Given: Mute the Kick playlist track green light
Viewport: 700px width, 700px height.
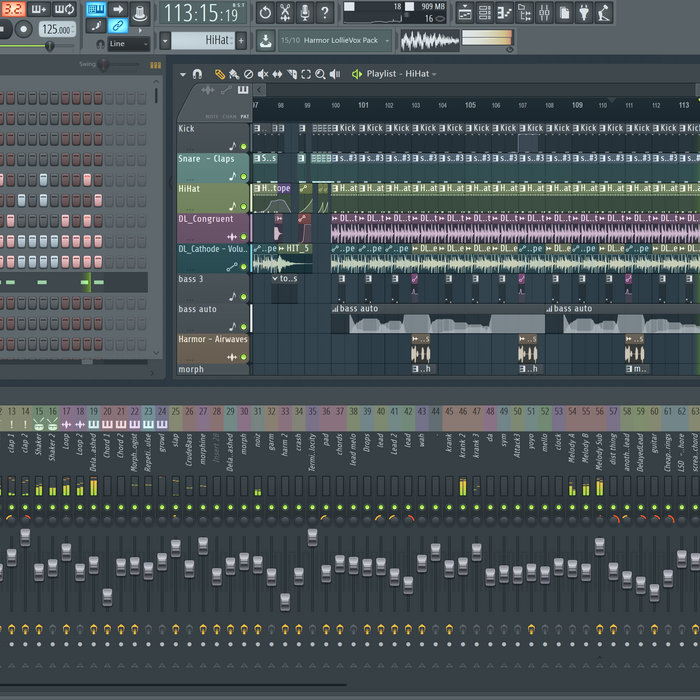Looking at the screenshot, I should click(x=244, y=146).
